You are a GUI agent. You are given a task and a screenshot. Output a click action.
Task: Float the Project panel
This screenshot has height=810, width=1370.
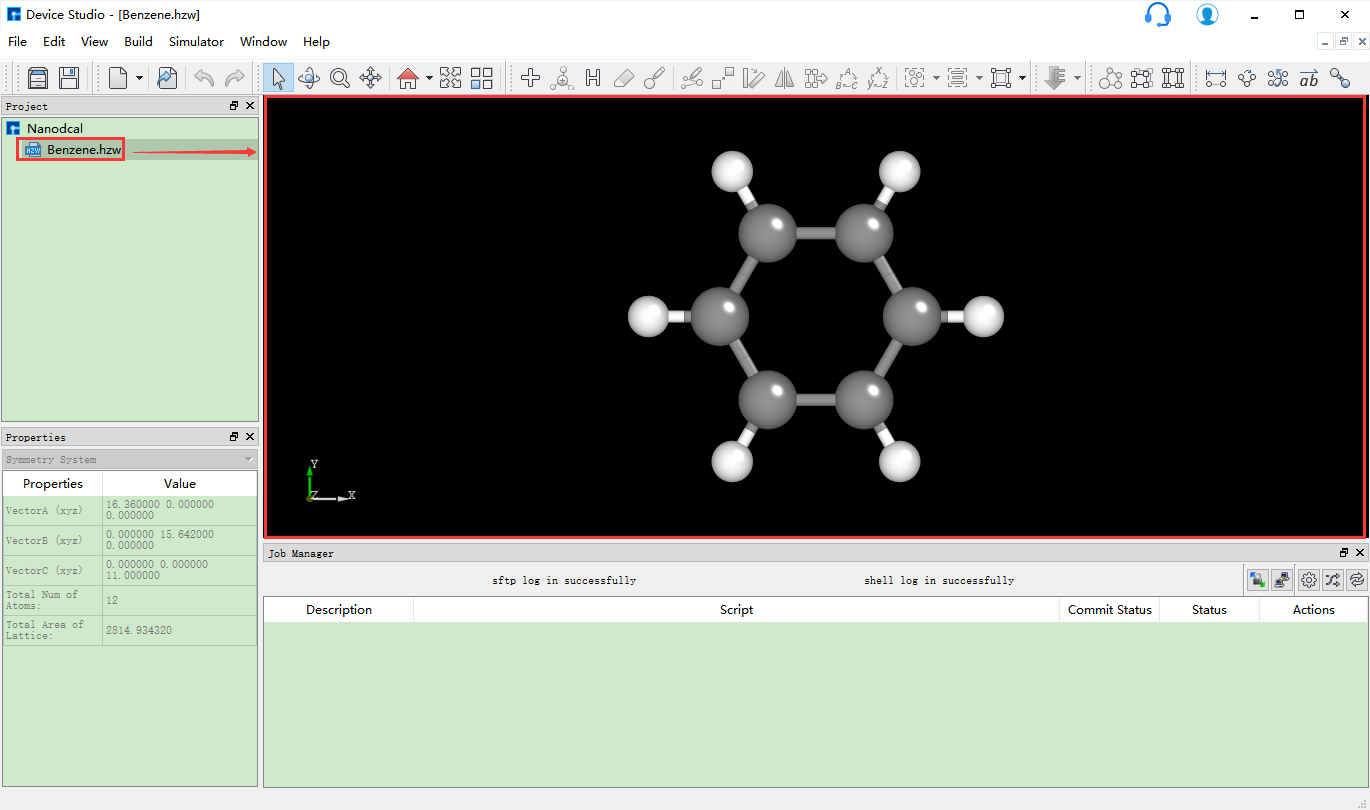tap(234, 106)
